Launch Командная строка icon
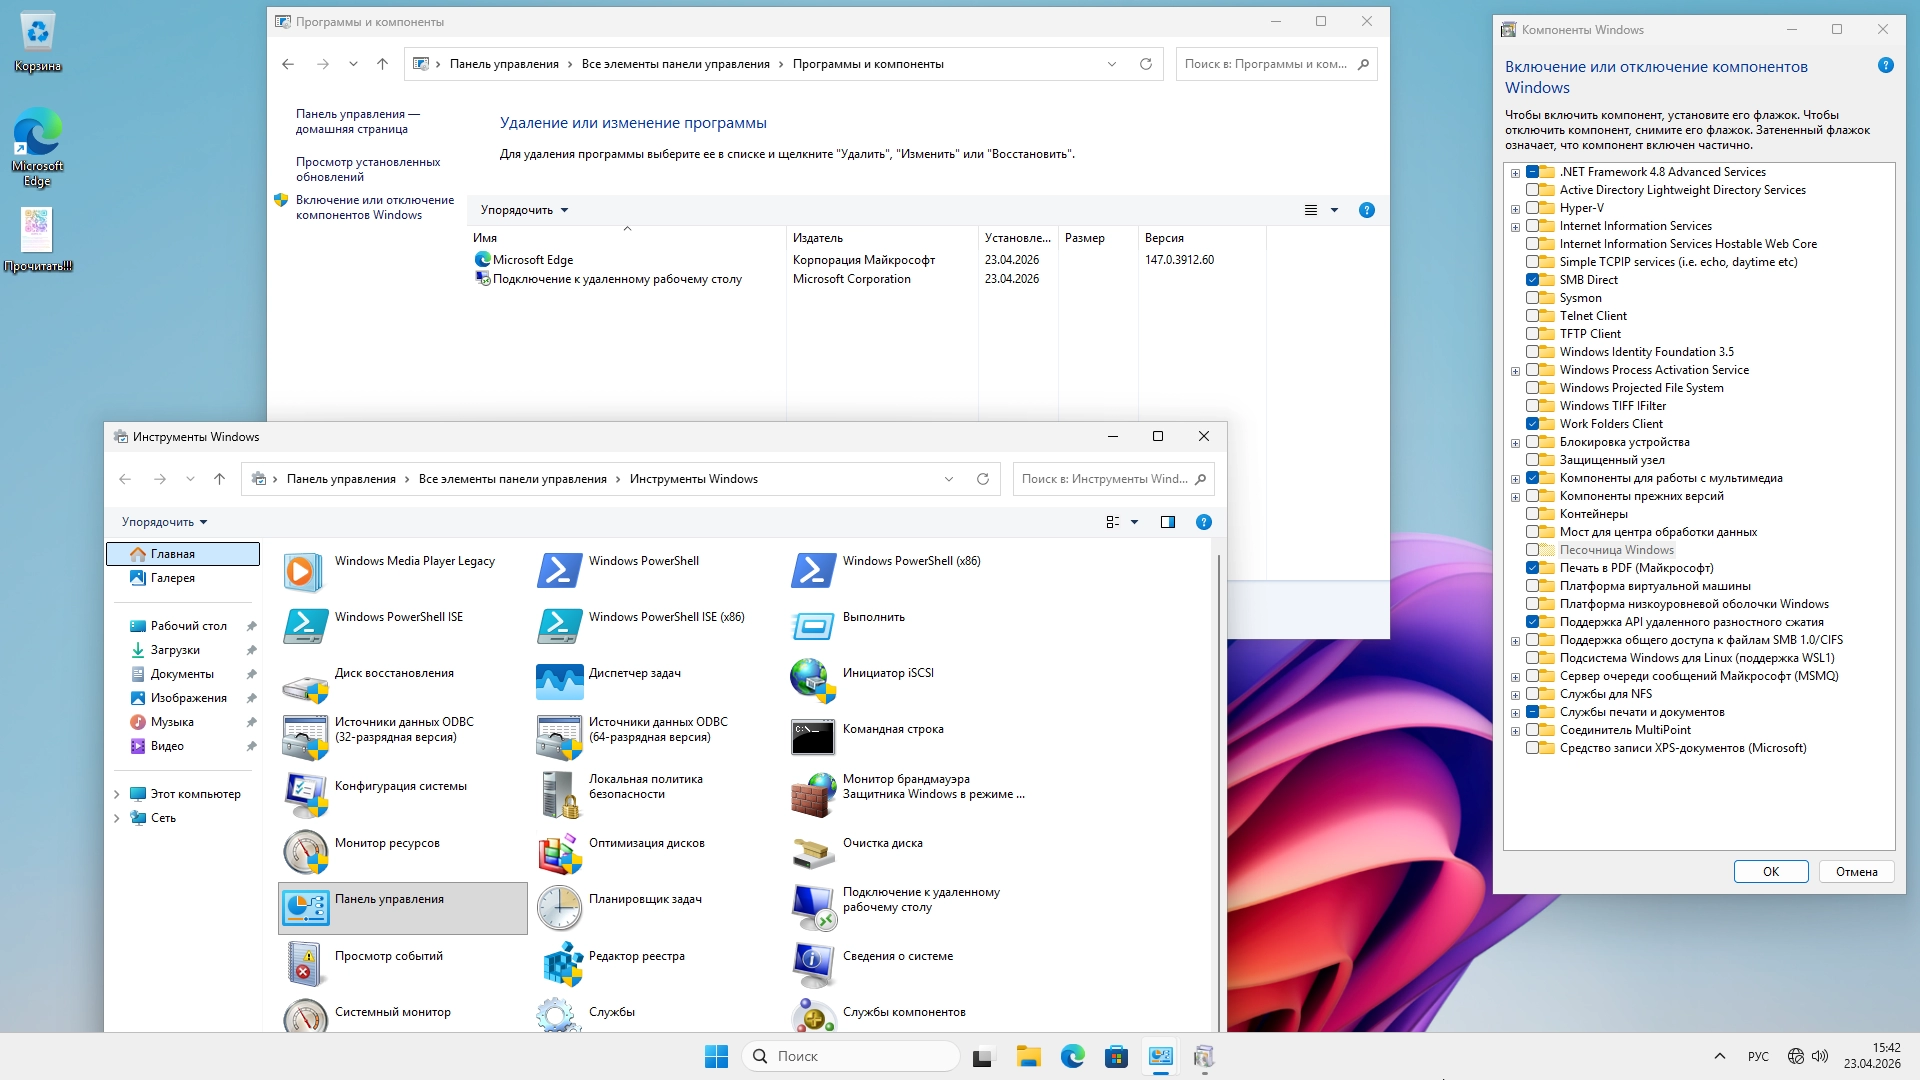The image size is (1920, 1080). tap(812, 737)
